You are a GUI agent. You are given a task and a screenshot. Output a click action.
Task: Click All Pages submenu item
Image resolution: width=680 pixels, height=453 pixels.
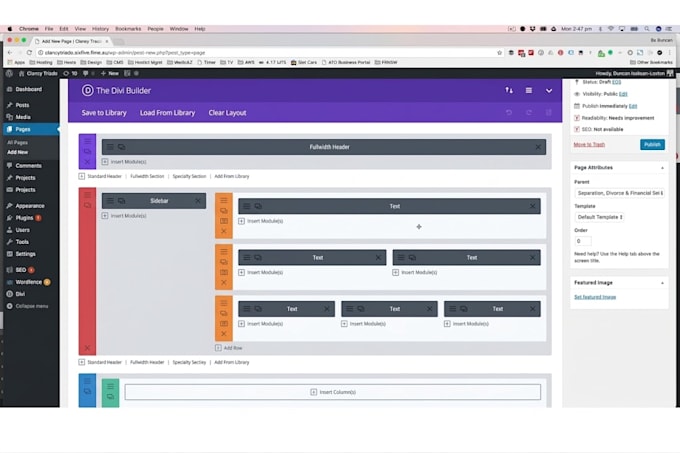17,142
